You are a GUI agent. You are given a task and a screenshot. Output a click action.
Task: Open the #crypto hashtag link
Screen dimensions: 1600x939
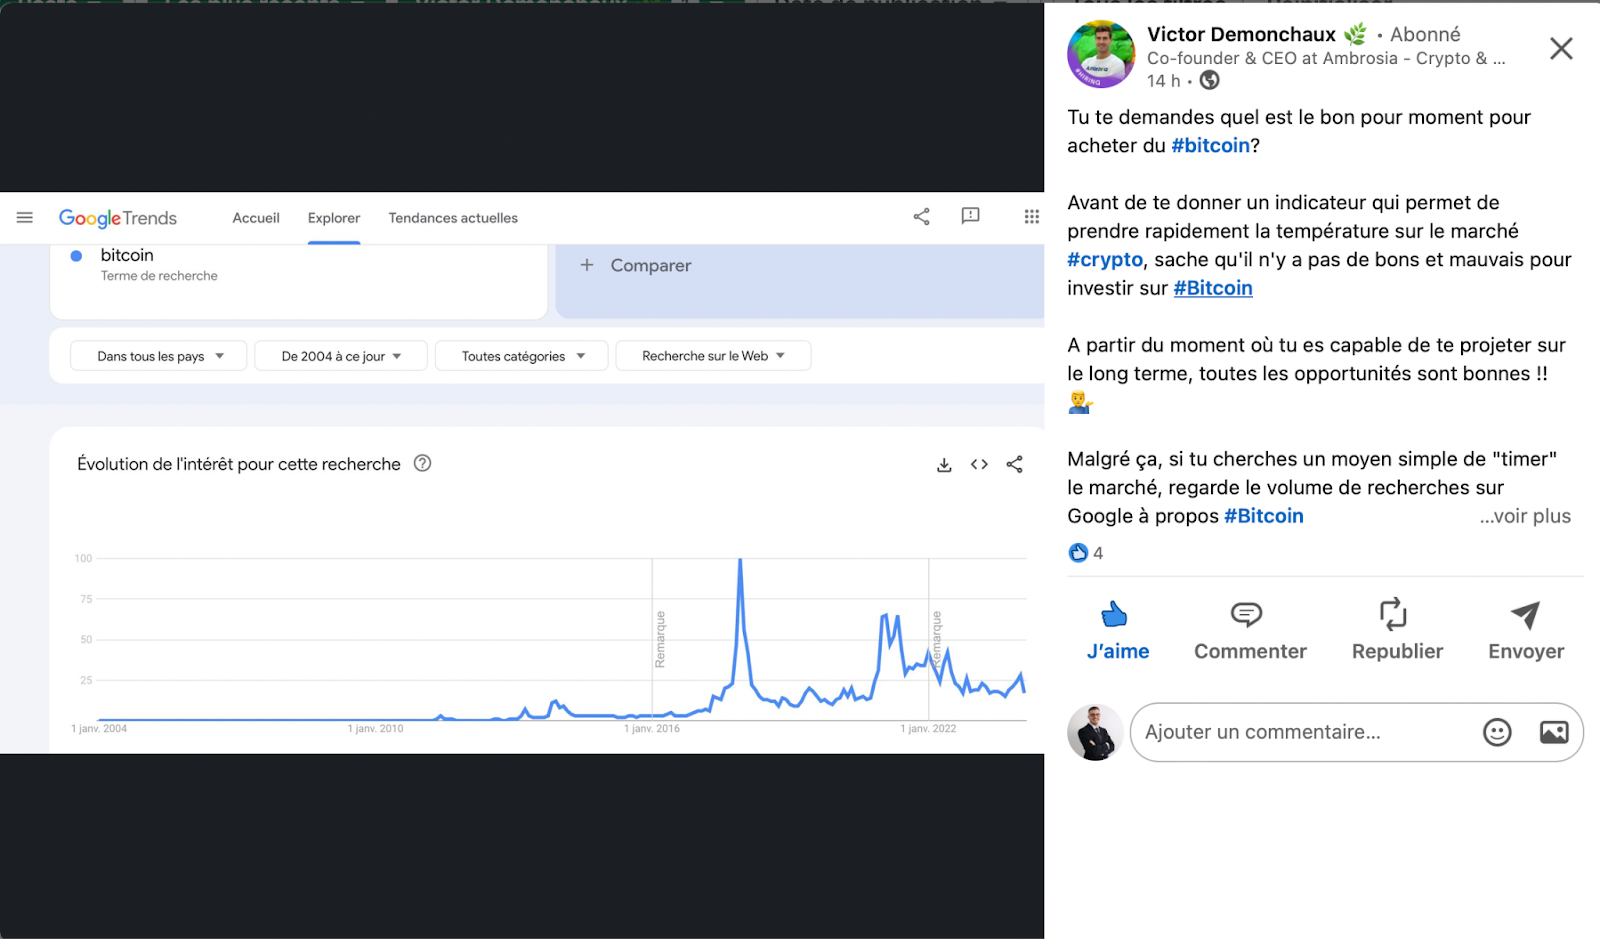(x=1105, y=260)
